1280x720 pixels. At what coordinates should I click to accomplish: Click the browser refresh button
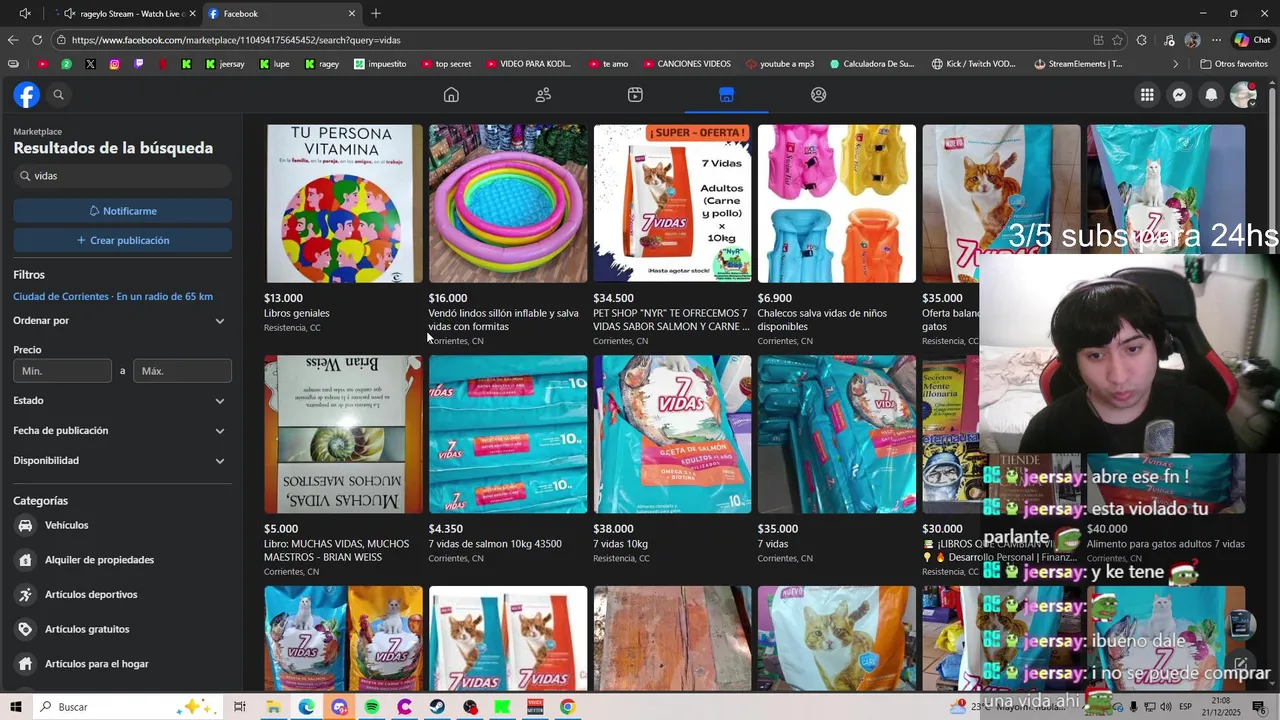click(x=37, y=40)
